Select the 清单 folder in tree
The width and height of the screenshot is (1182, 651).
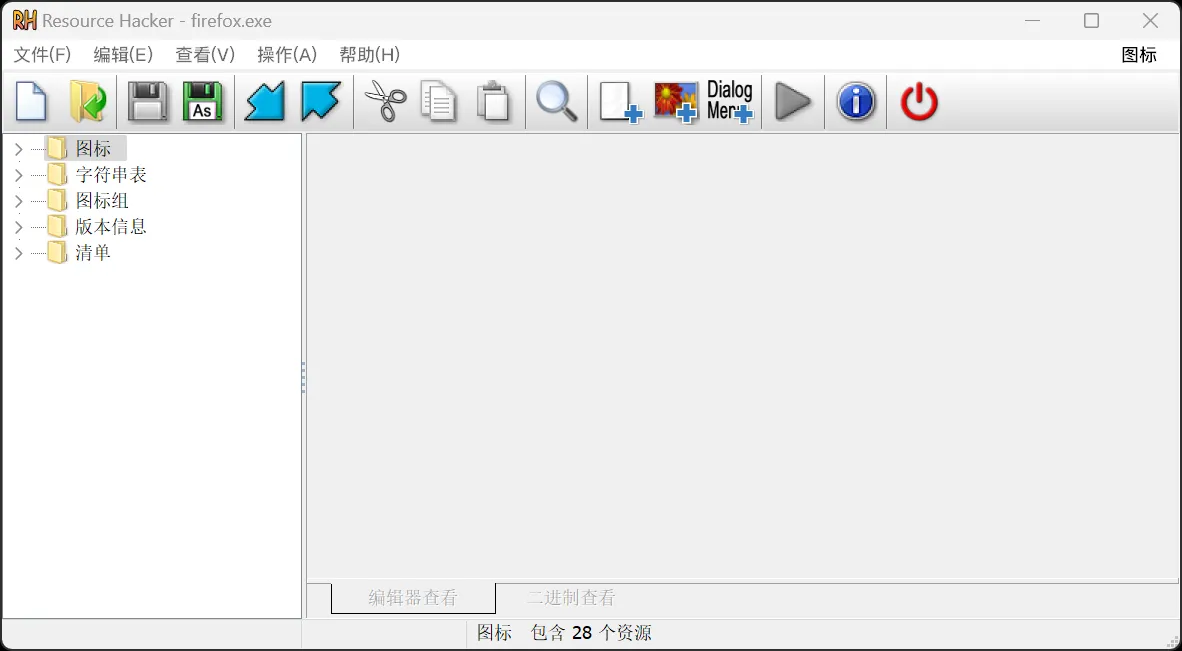point(92,253)
